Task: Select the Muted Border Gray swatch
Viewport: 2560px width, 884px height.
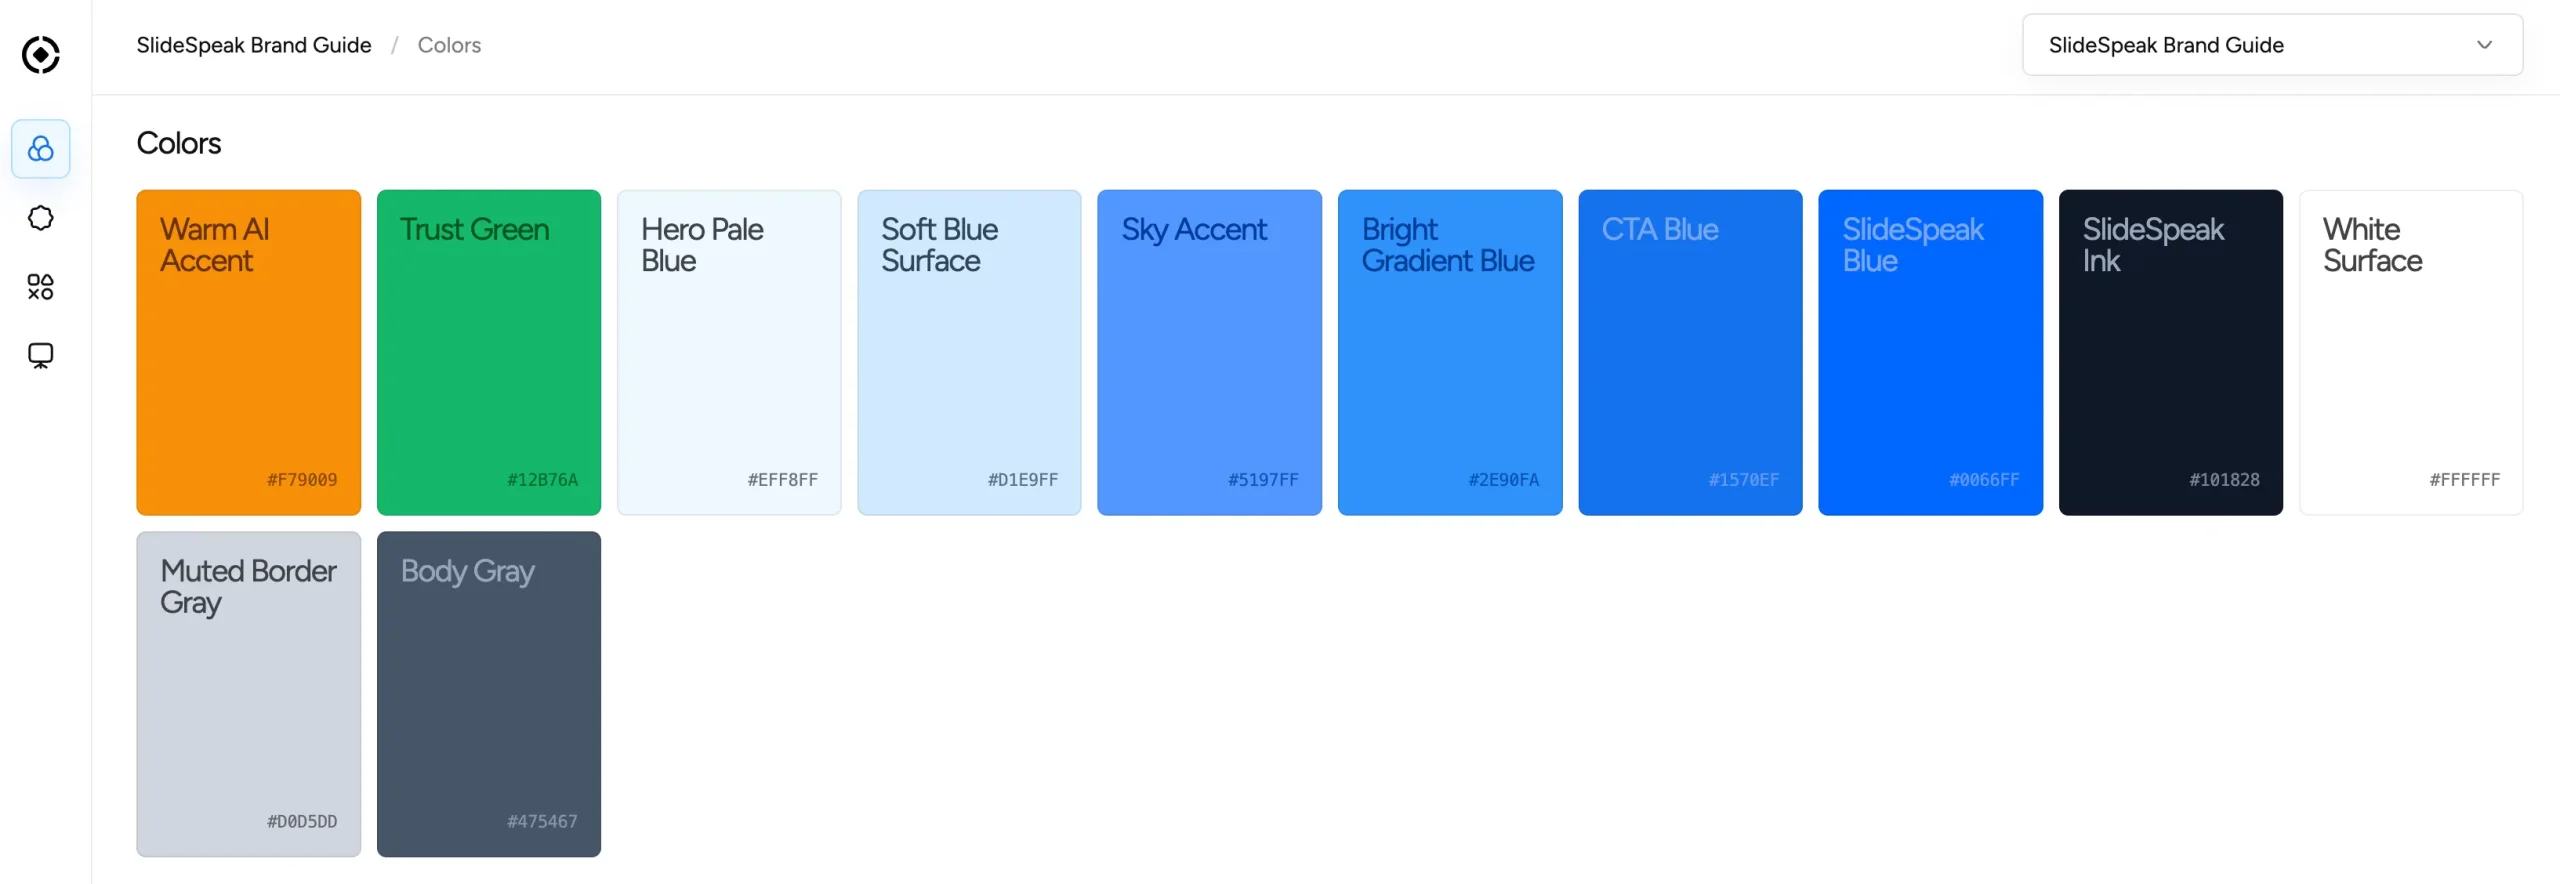Action: (249, 694)
